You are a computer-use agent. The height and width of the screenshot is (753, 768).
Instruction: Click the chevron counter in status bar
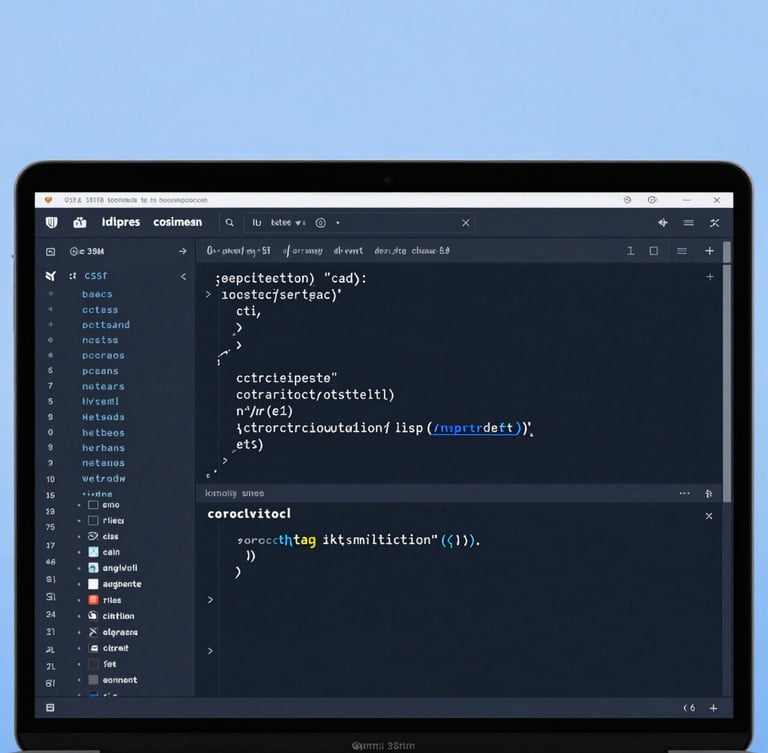point(689,708)
